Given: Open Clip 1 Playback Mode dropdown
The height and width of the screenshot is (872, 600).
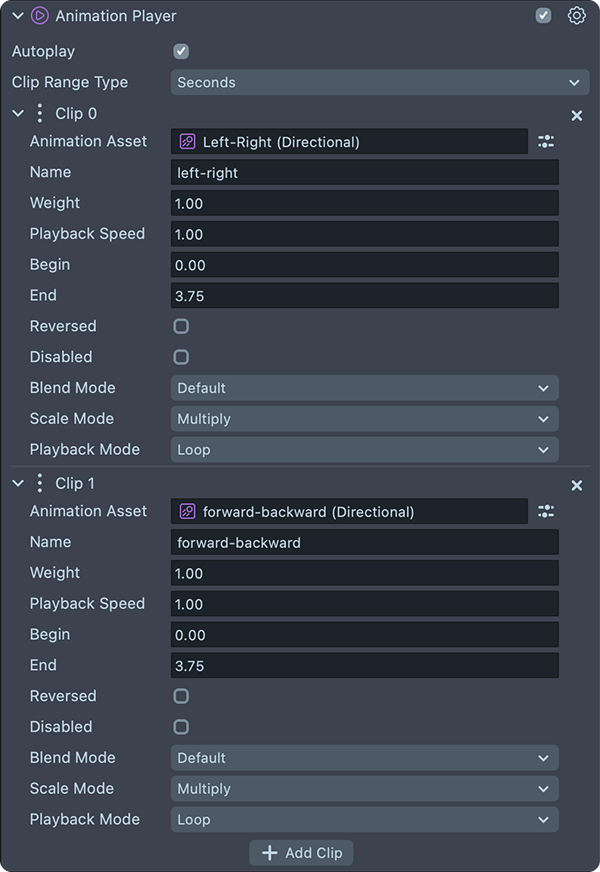Looking at the screenshot, I should (364, 820).
